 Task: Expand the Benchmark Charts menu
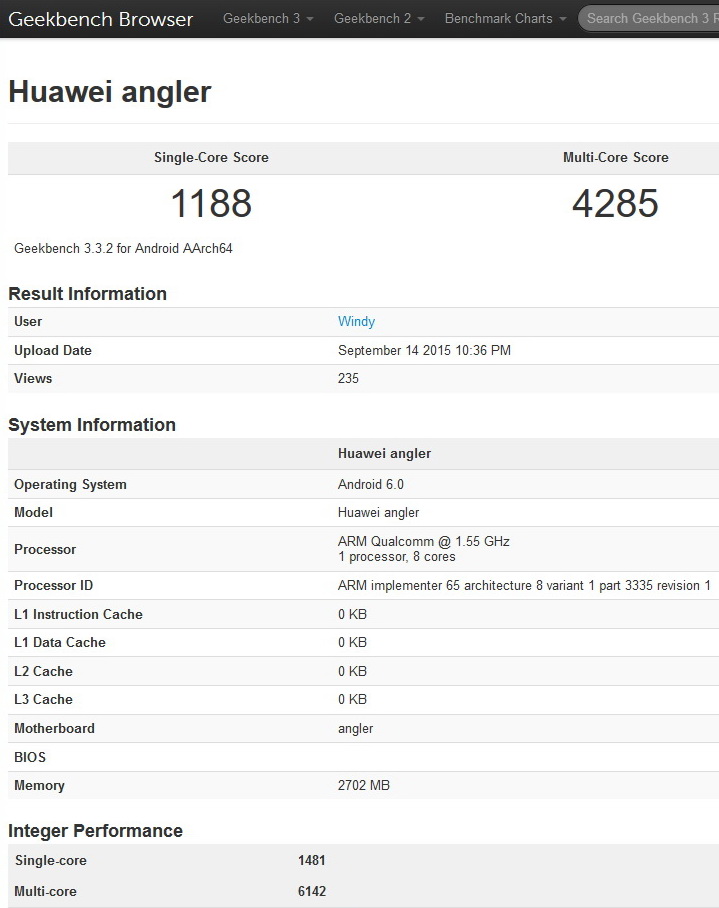coord(505,19)
